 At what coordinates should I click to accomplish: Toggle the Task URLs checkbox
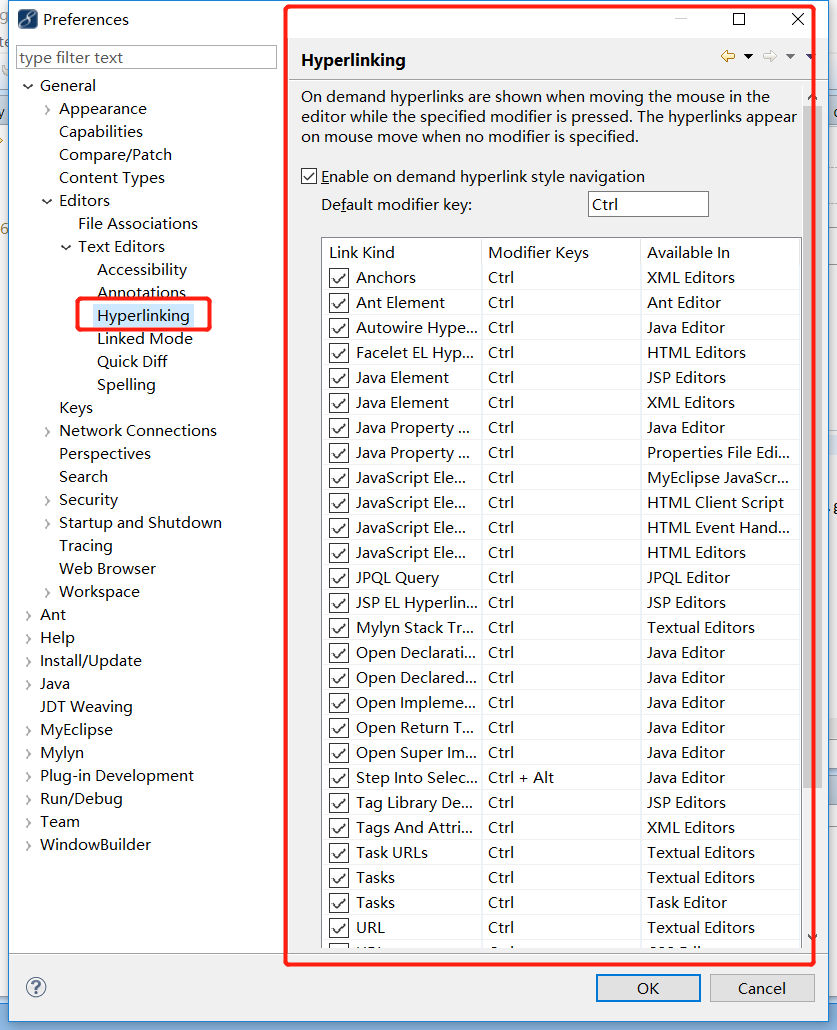pos(339,853)
